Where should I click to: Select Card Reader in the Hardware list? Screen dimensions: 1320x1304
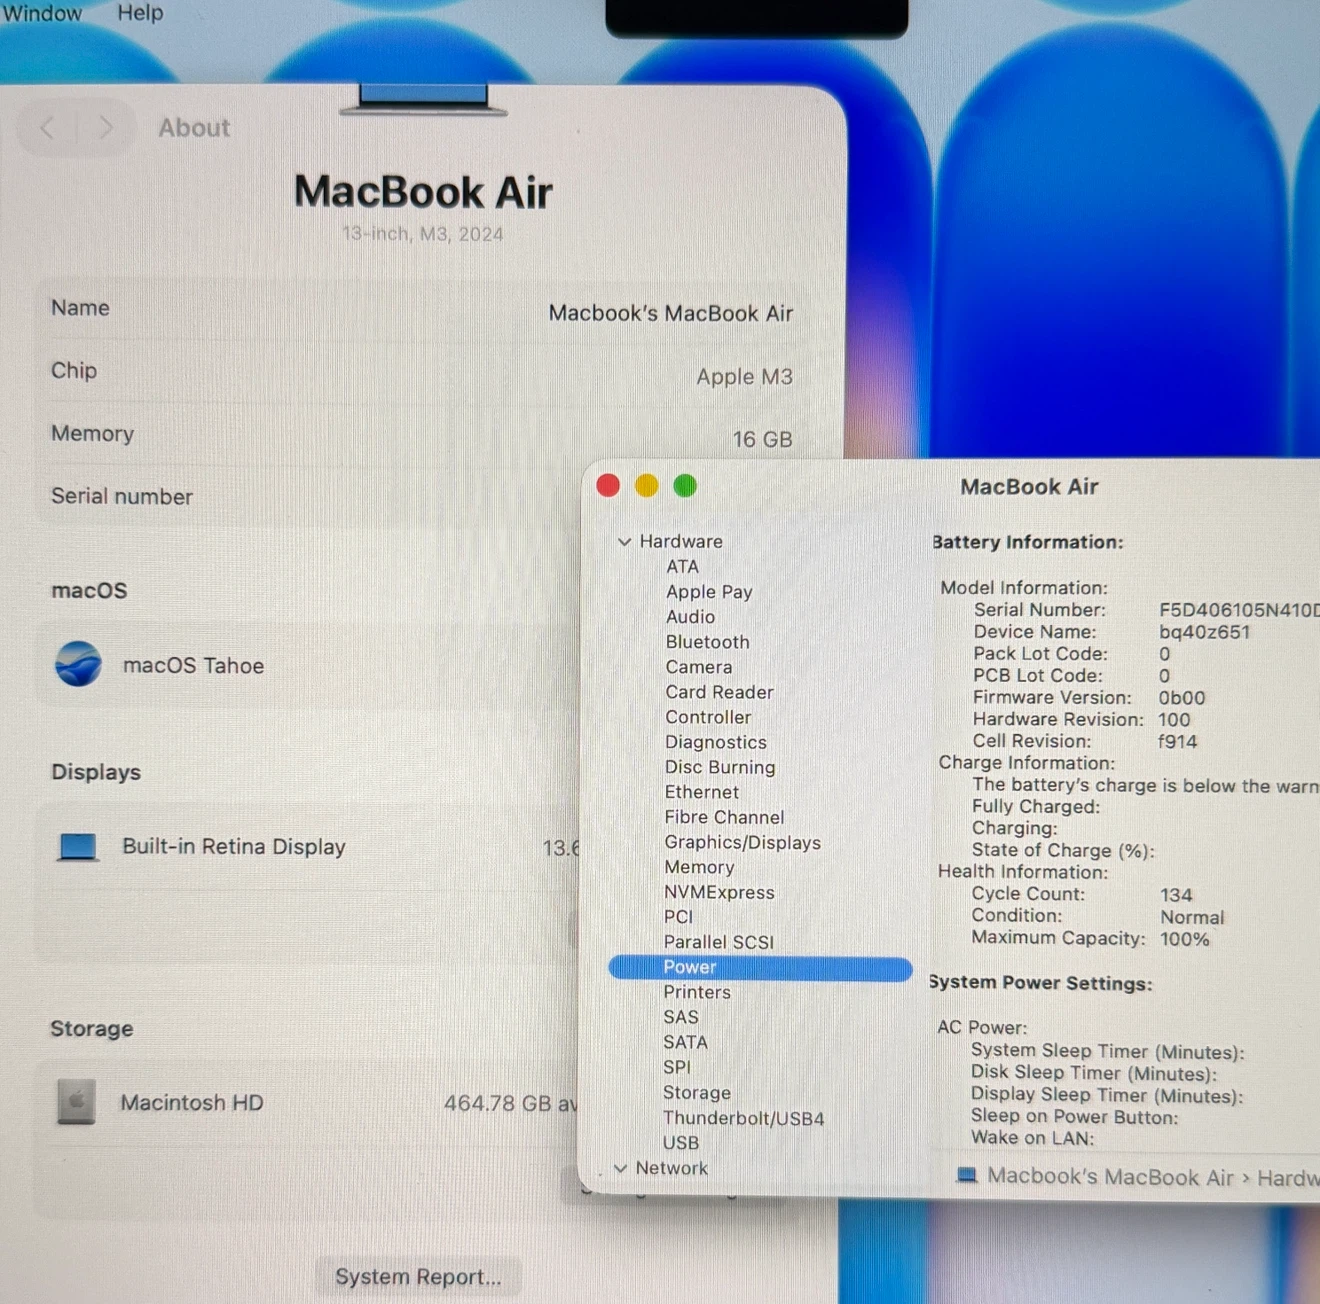719,691
